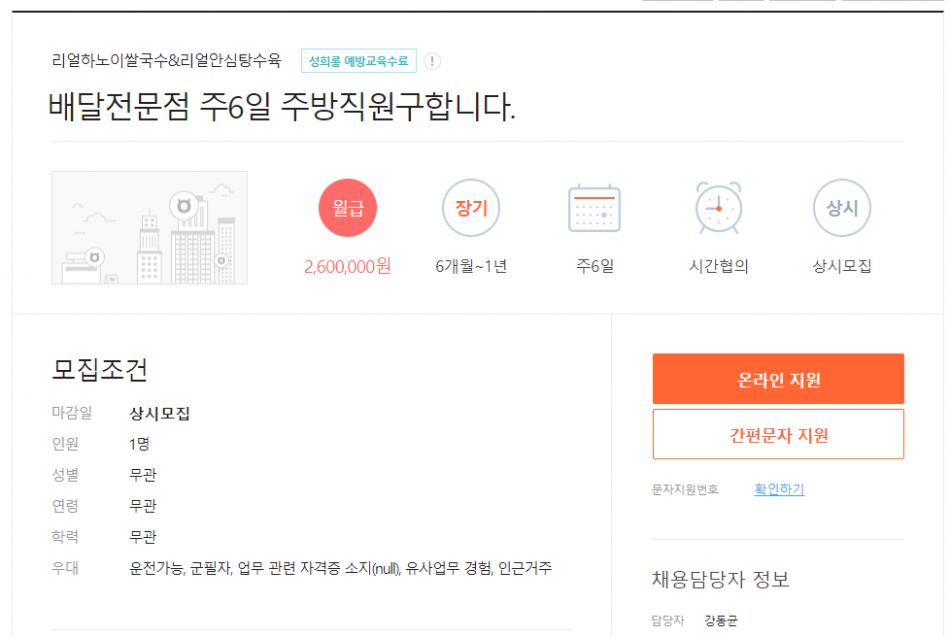Click the salary amount 2,600,000원

click(348, 266)
